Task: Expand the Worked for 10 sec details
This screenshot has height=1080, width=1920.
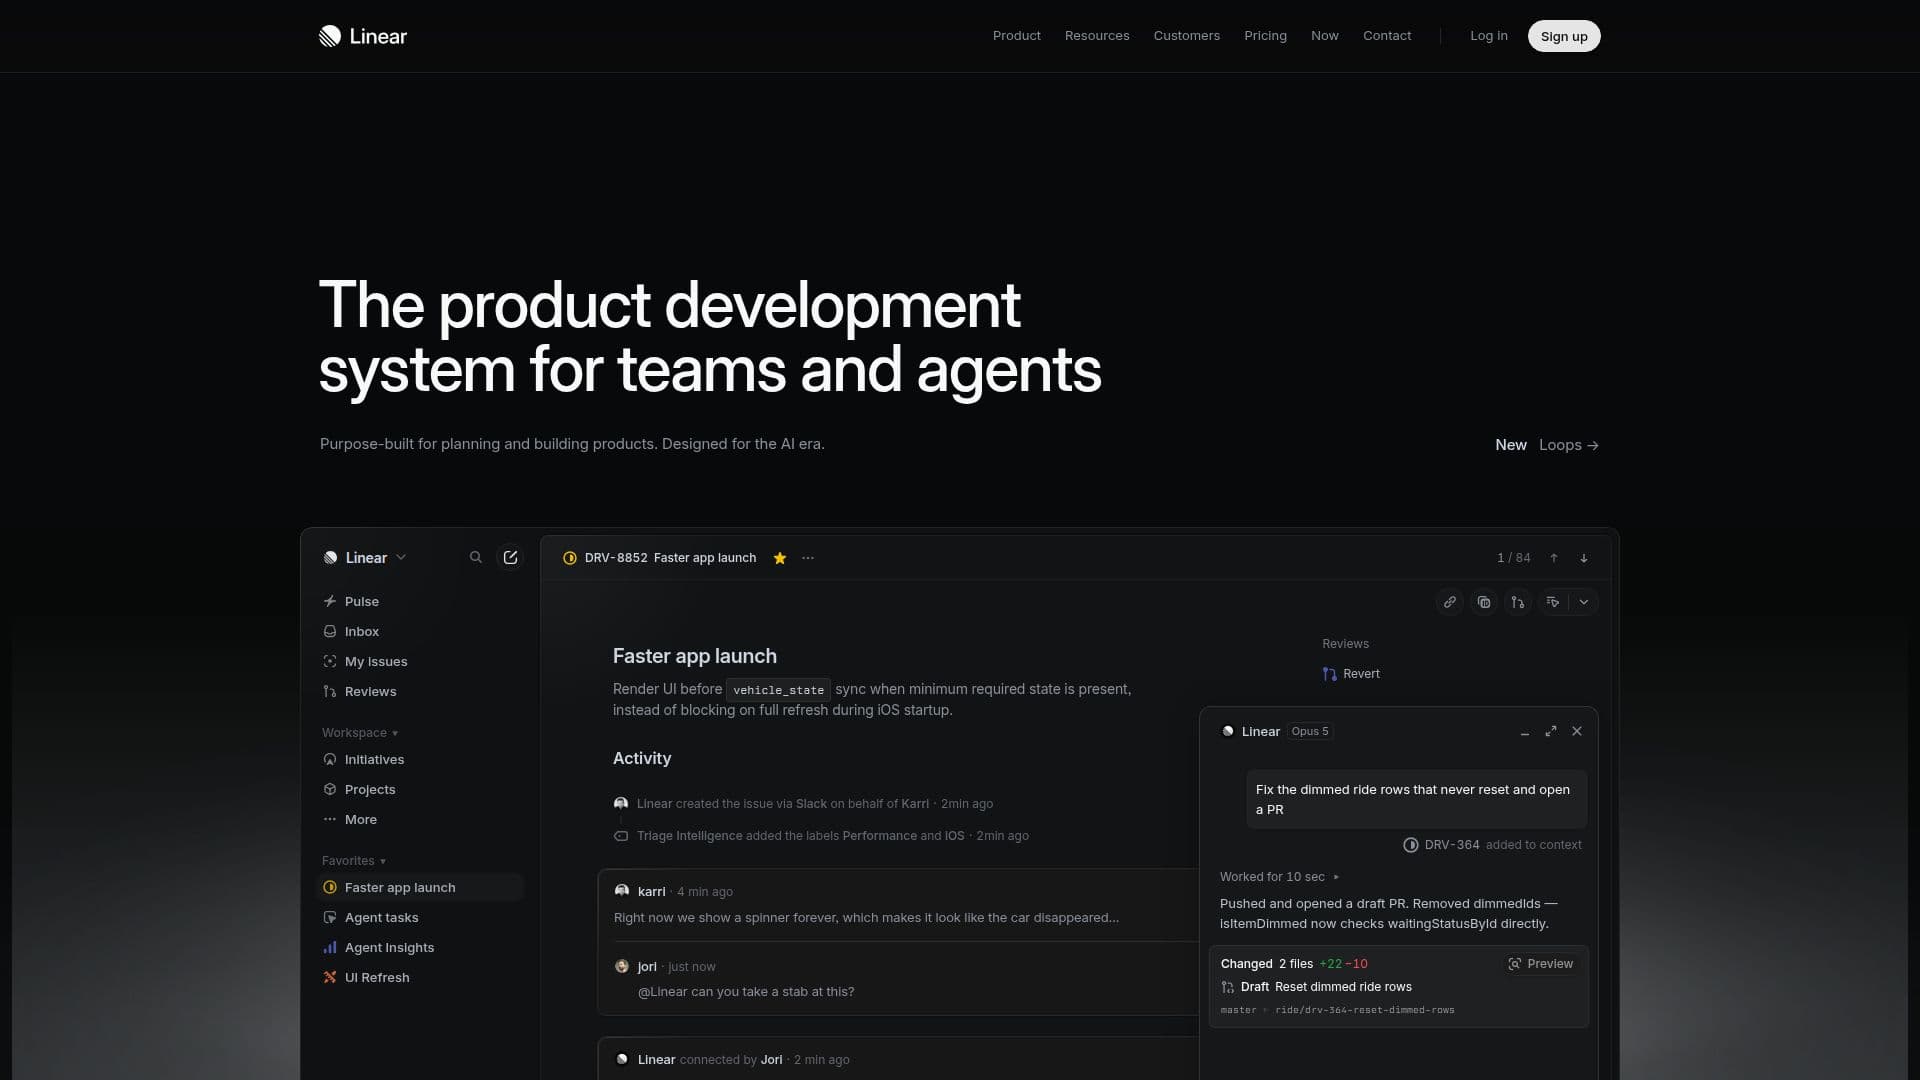Action: click(1280, 877)
